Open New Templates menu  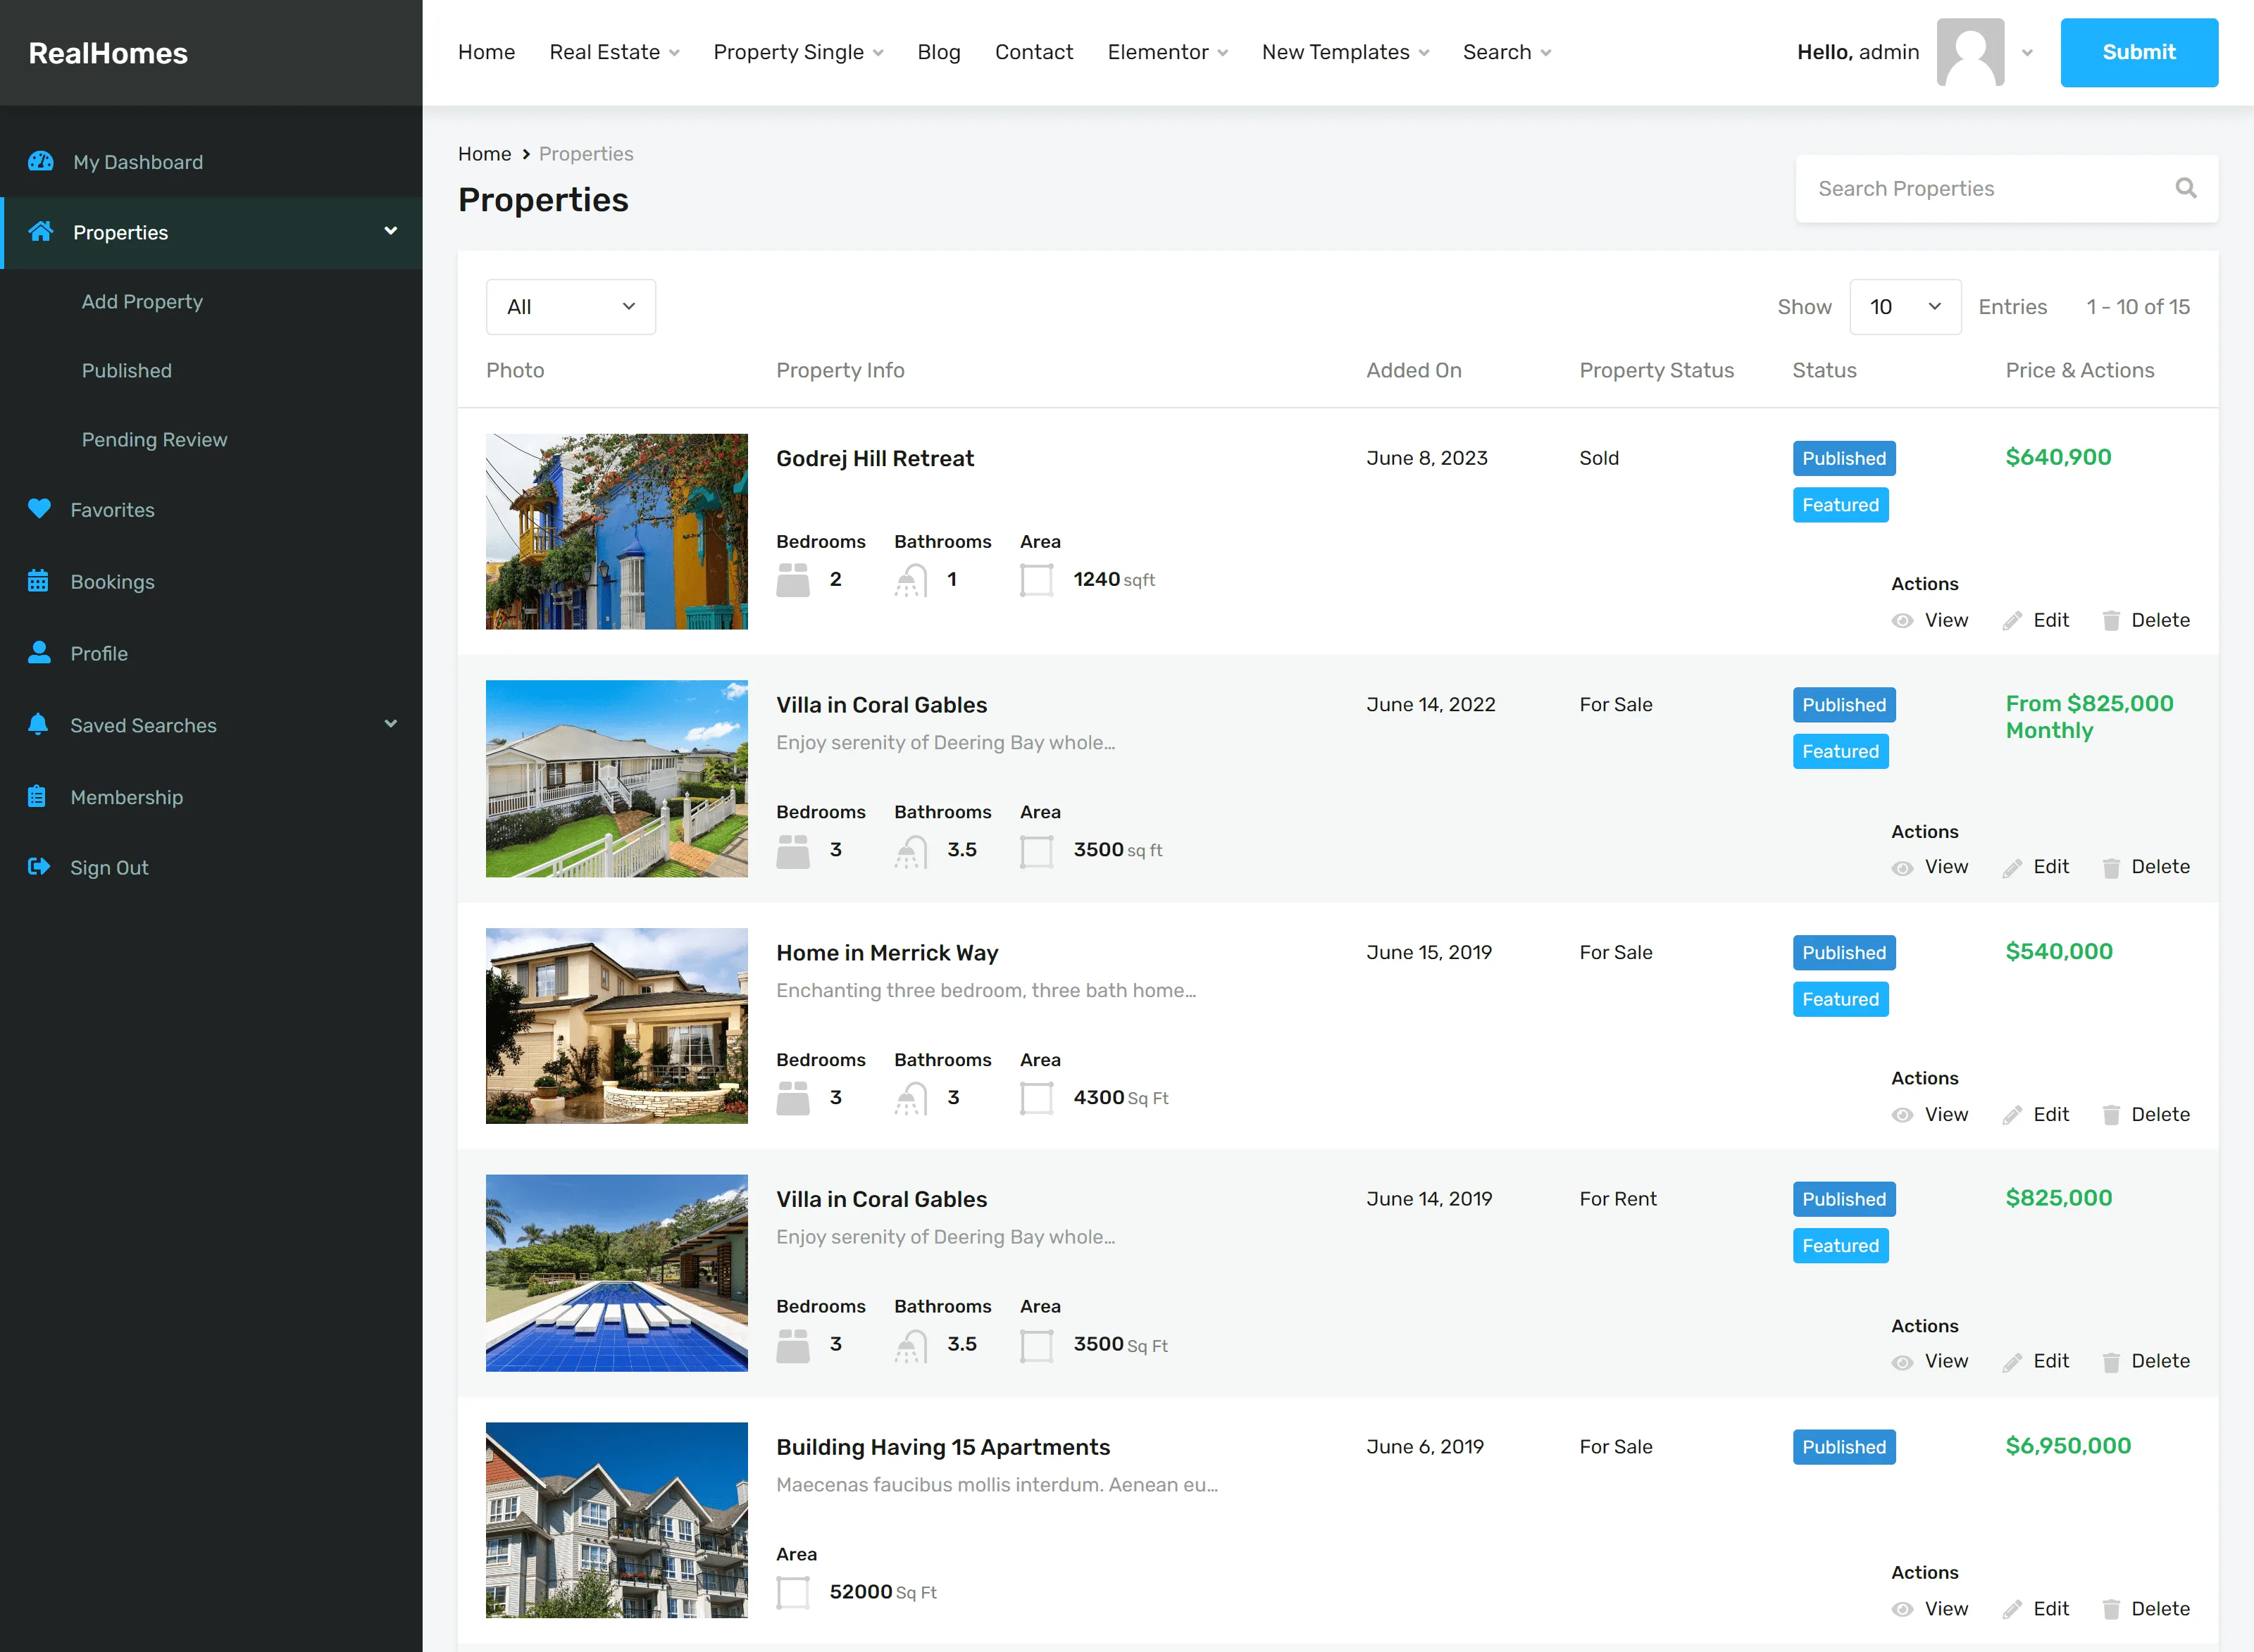click(1345, 52)
